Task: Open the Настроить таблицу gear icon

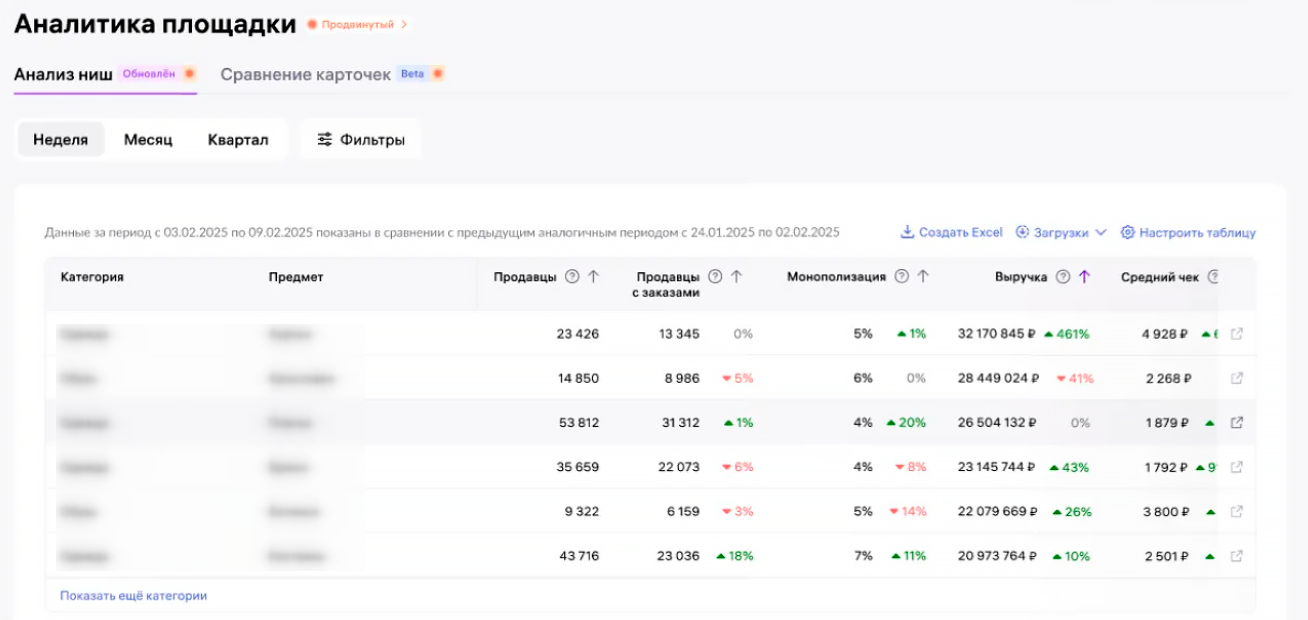Action: click(1128, 231)
